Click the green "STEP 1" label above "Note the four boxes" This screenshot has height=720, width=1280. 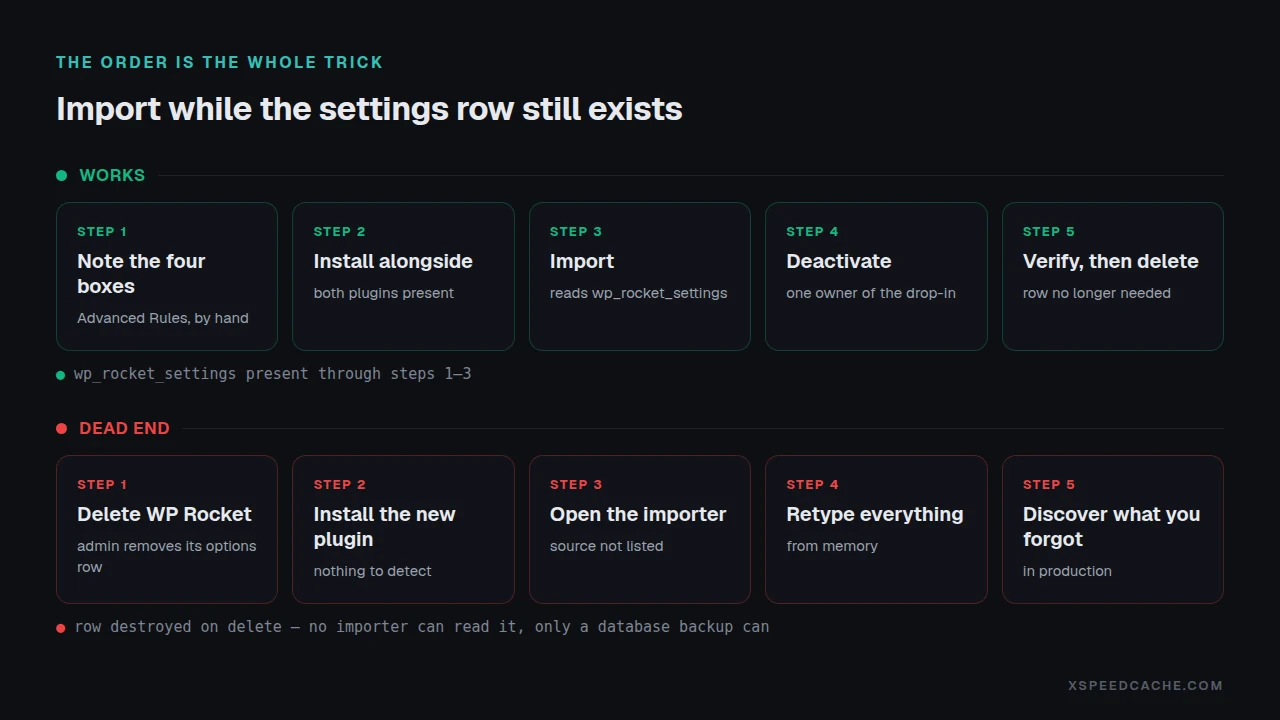102,231
